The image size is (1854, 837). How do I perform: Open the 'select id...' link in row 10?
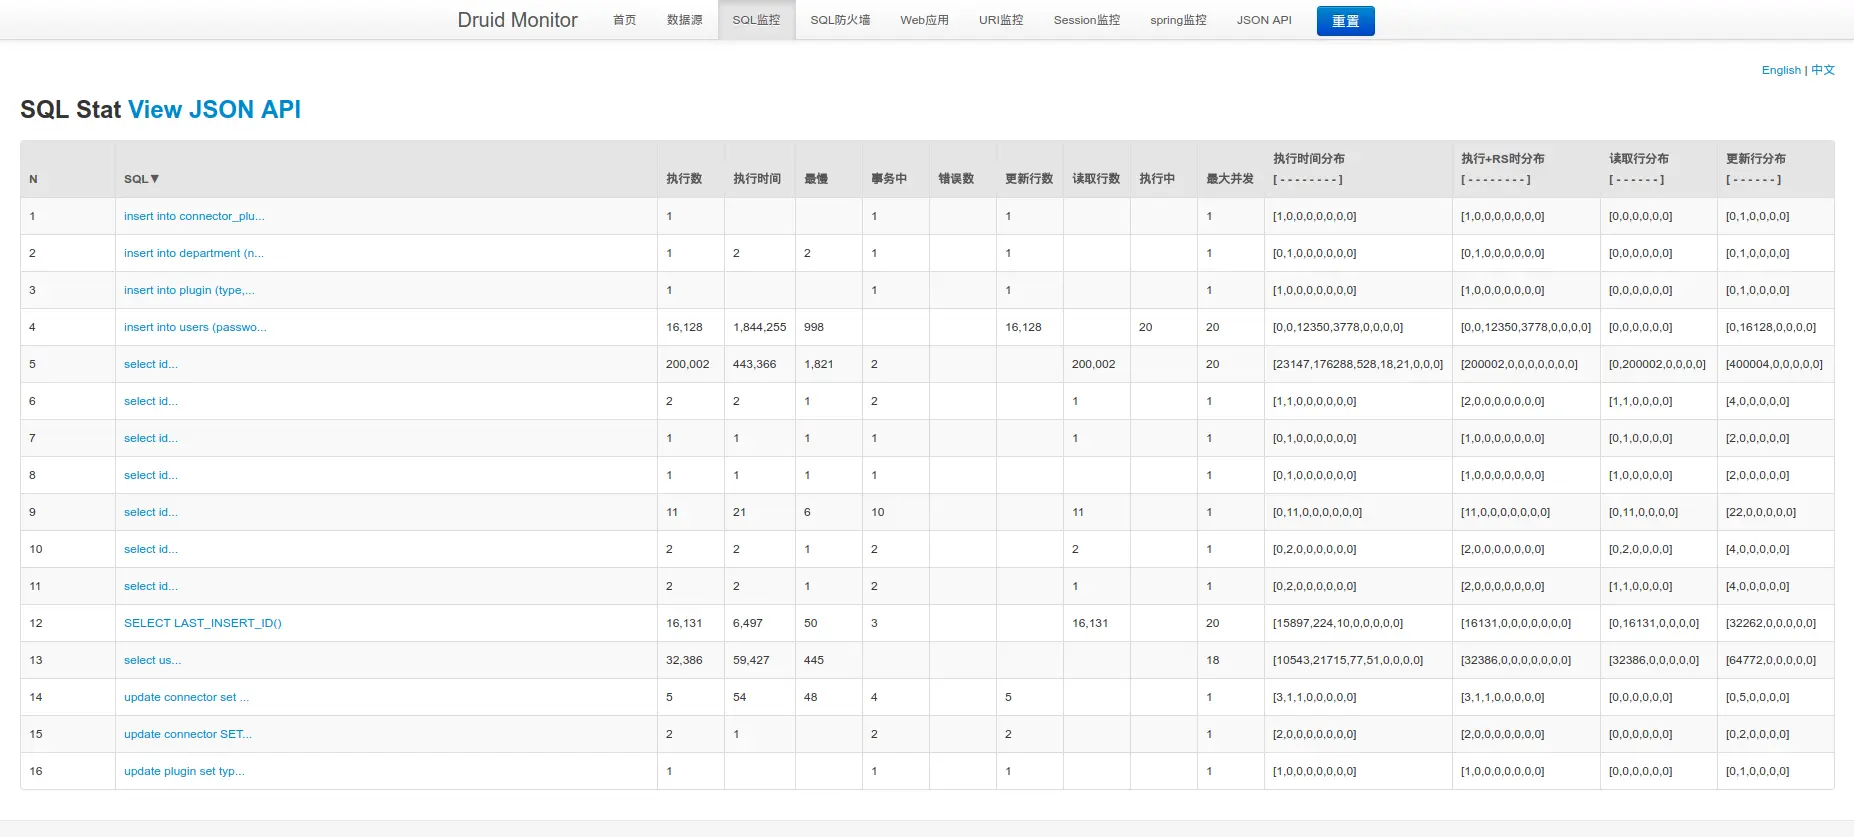tap(151, 549)
